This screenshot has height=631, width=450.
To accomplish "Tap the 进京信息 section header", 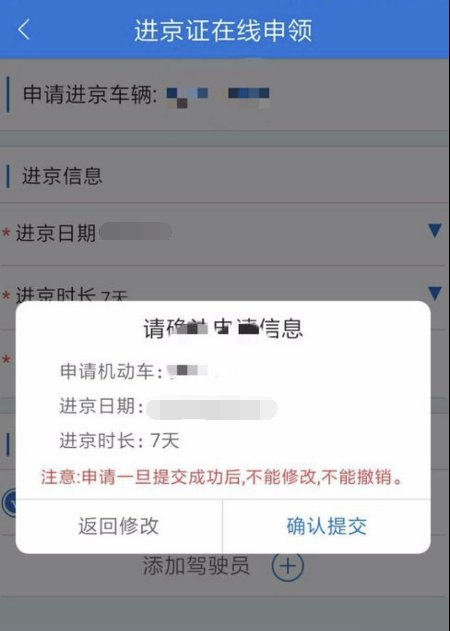I will [62, 176].
